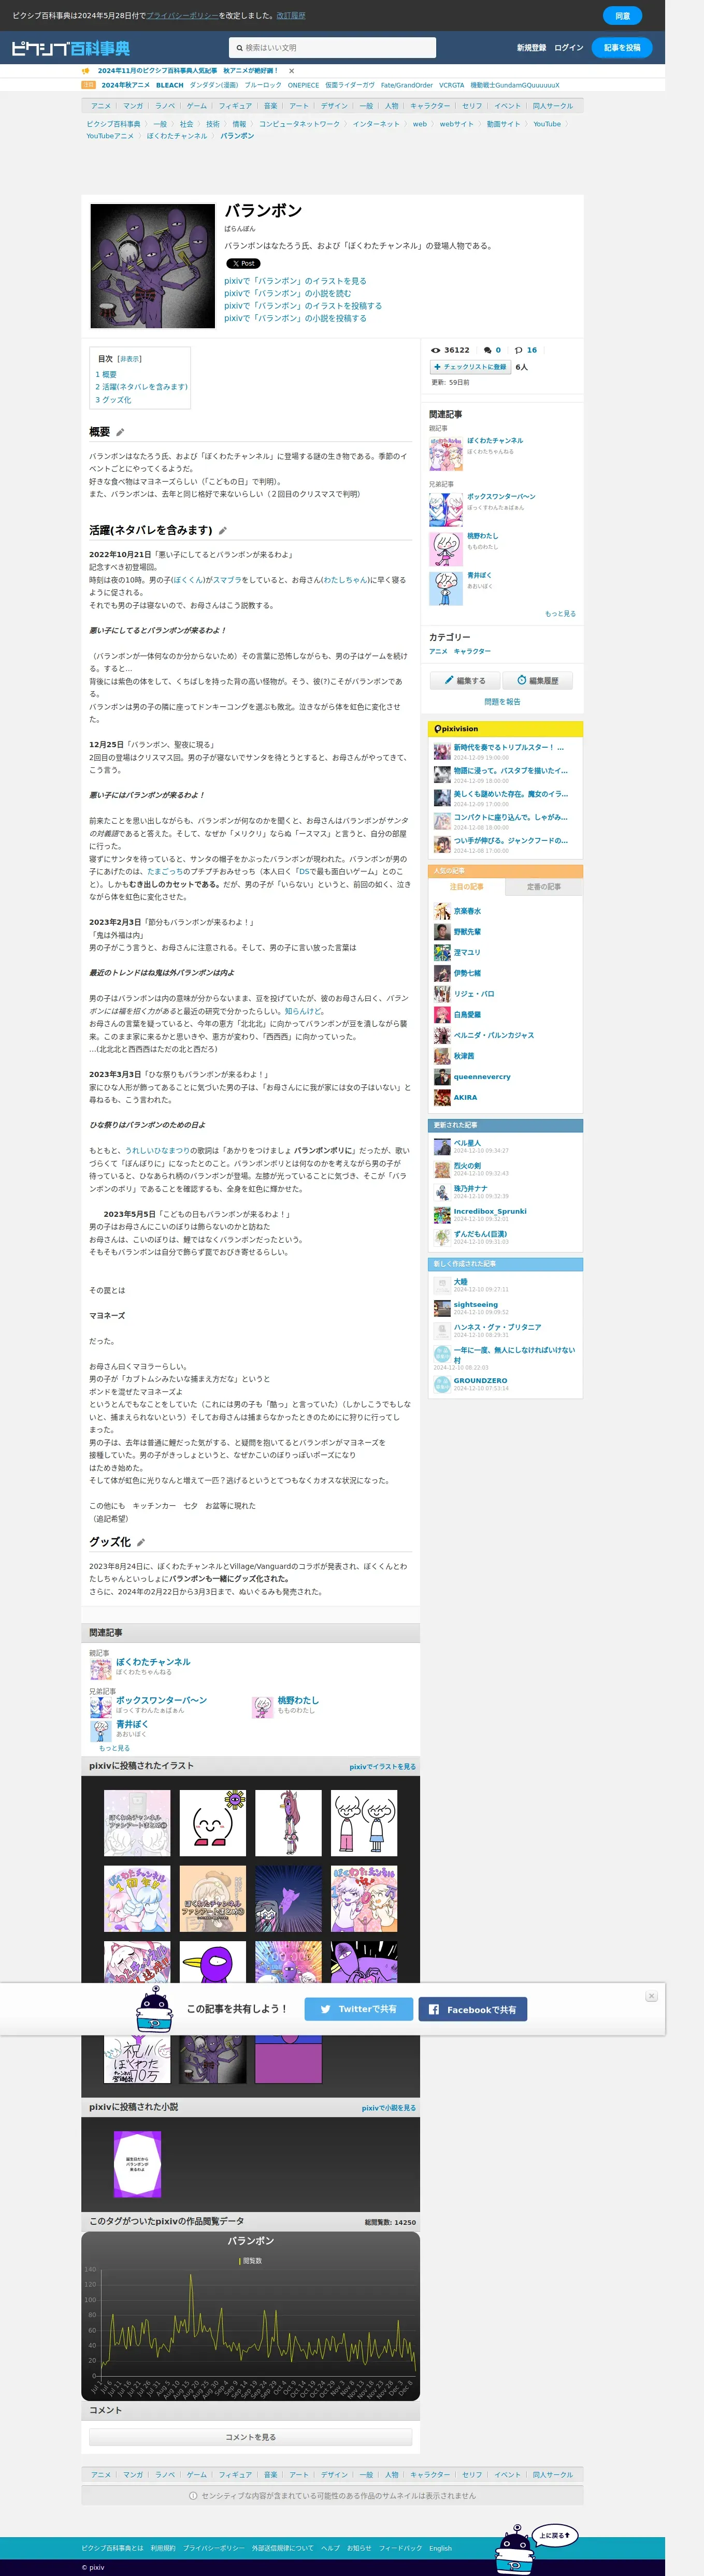
Task: Click the pixiv works count icon
Action: pos(519,351)
